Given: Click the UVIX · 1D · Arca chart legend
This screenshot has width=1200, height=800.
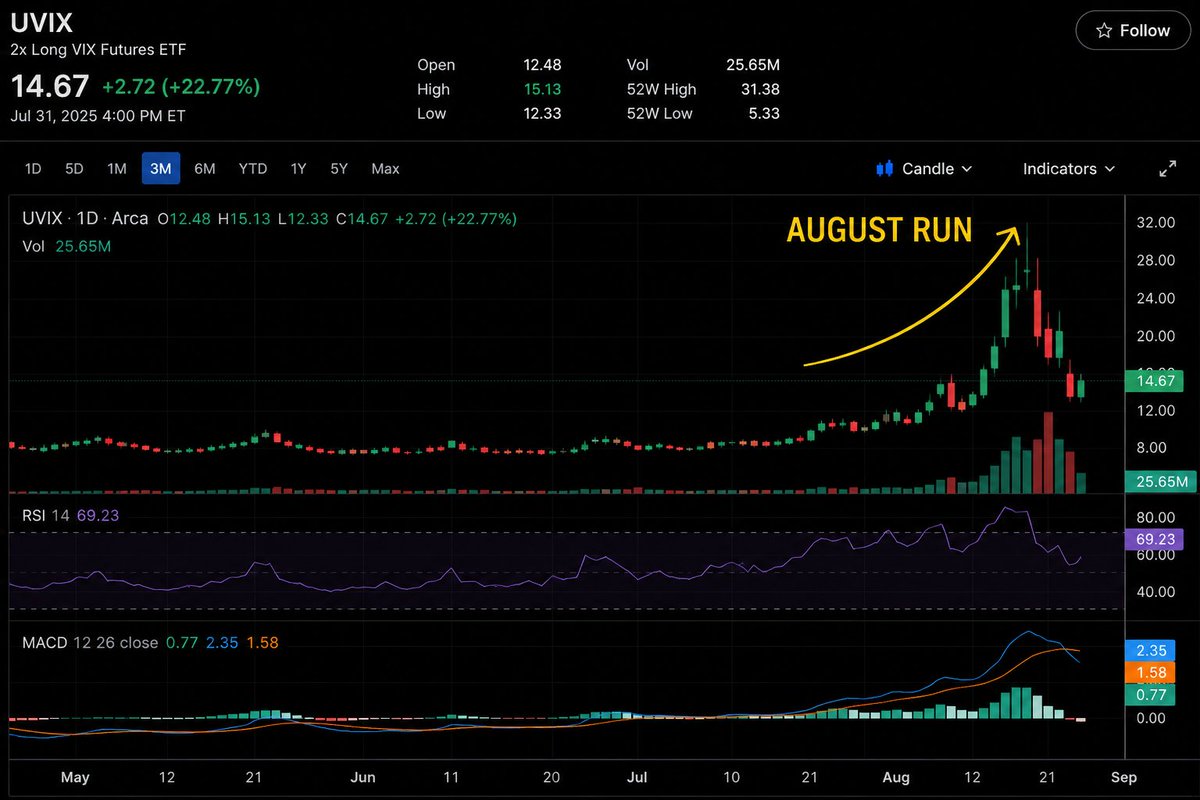Looking at the screenshot, I should click(x=85, y=219).
